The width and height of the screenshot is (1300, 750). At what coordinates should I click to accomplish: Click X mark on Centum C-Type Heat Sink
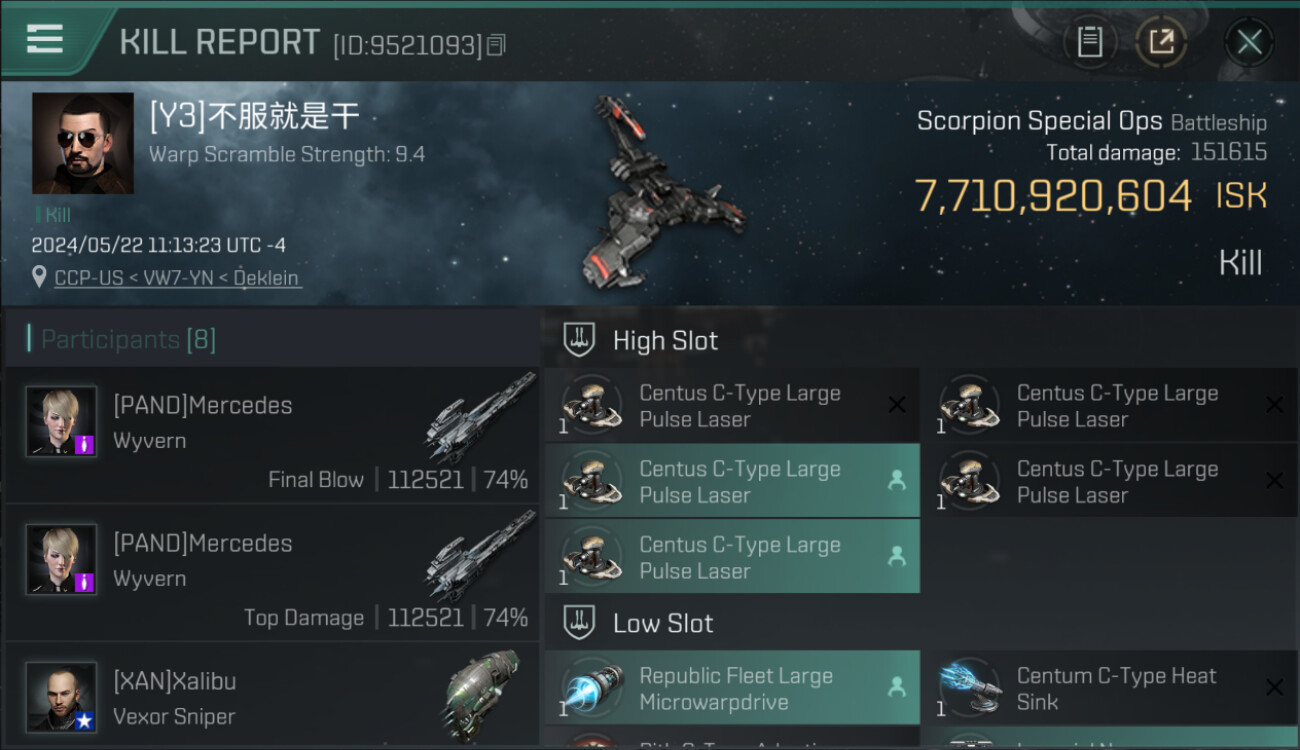[x=1274, y=688]
